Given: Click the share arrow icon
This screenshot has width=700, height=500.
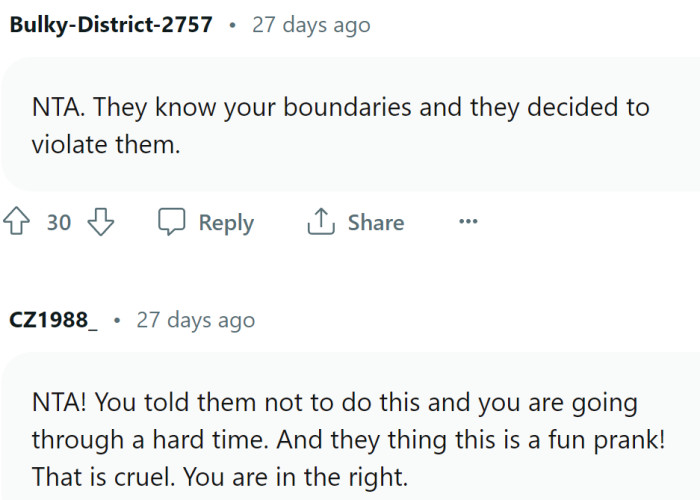Looking at the screenshot, I should [x=320, y=222].
